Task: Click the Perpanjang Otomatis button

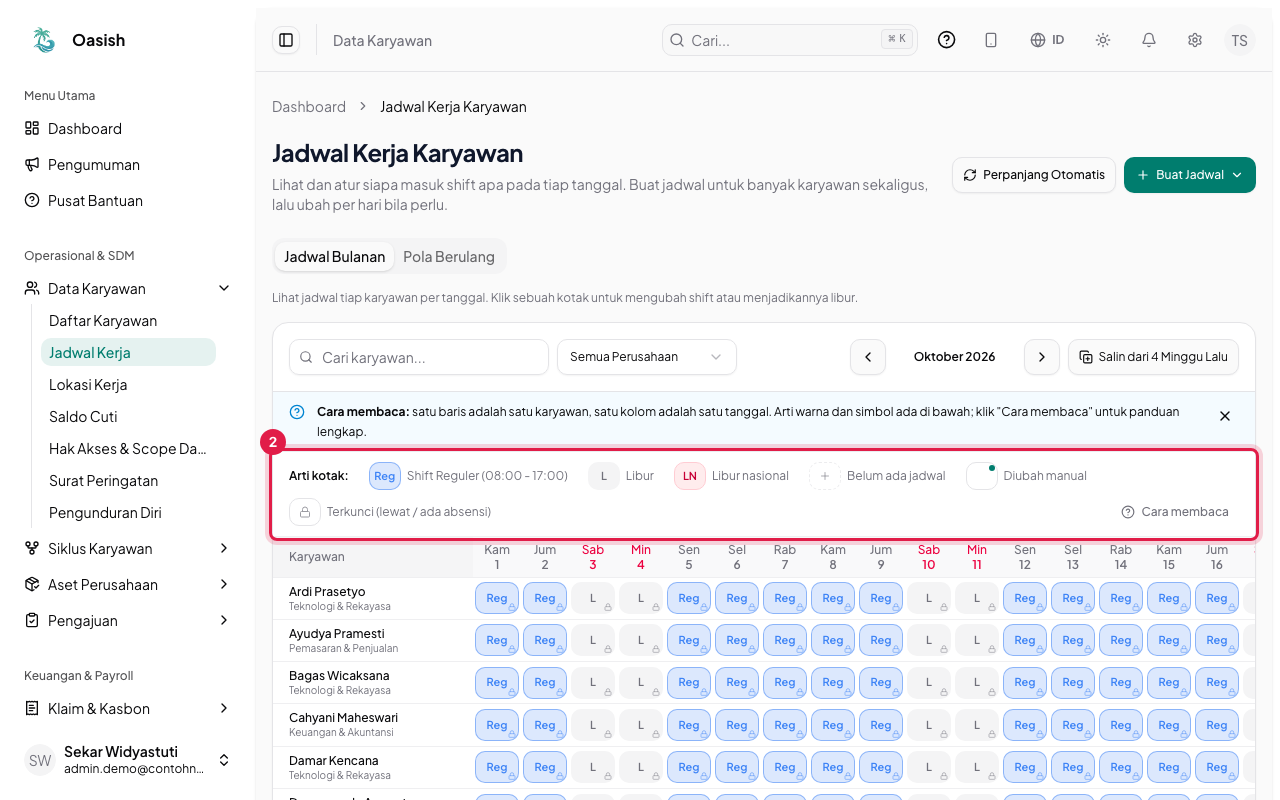Action: pos(1034,175)
